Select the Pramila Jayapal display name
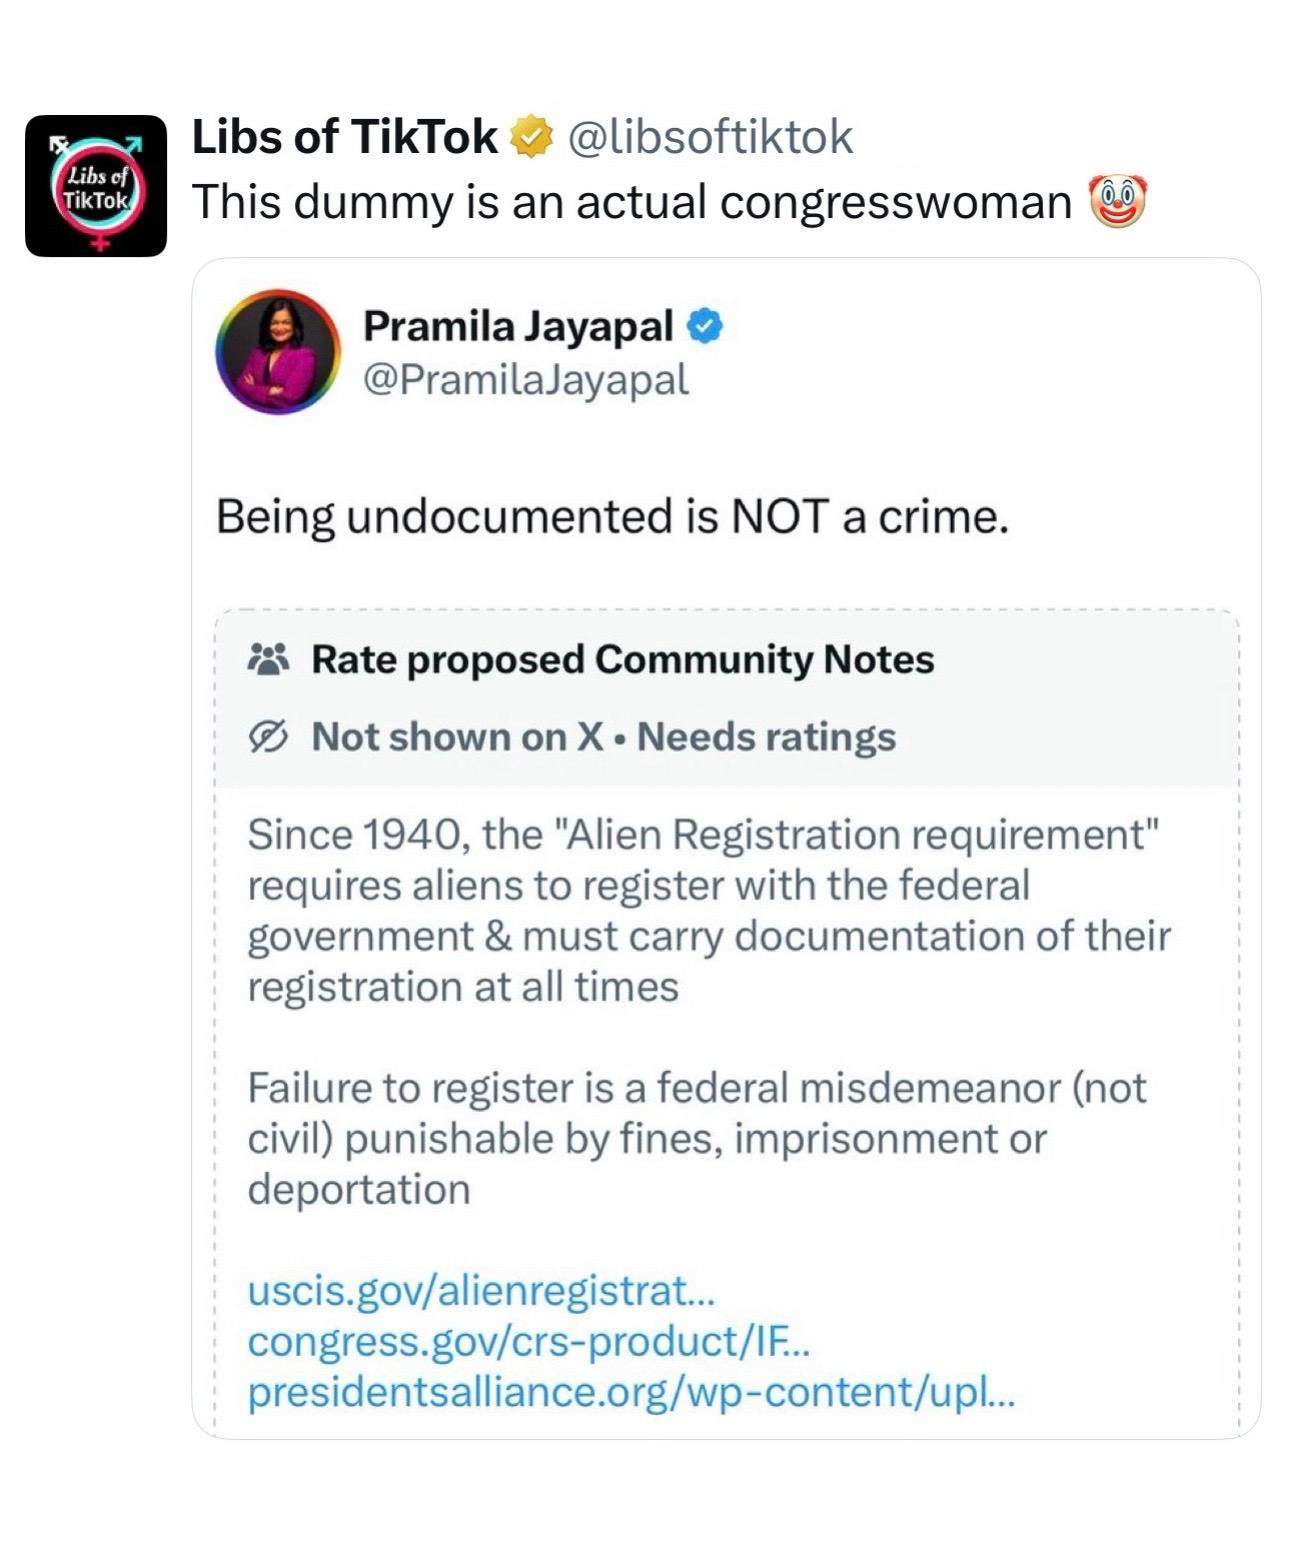This screenshot has width=1289, height=1549. pyautogui.click(x=518, y=326)
